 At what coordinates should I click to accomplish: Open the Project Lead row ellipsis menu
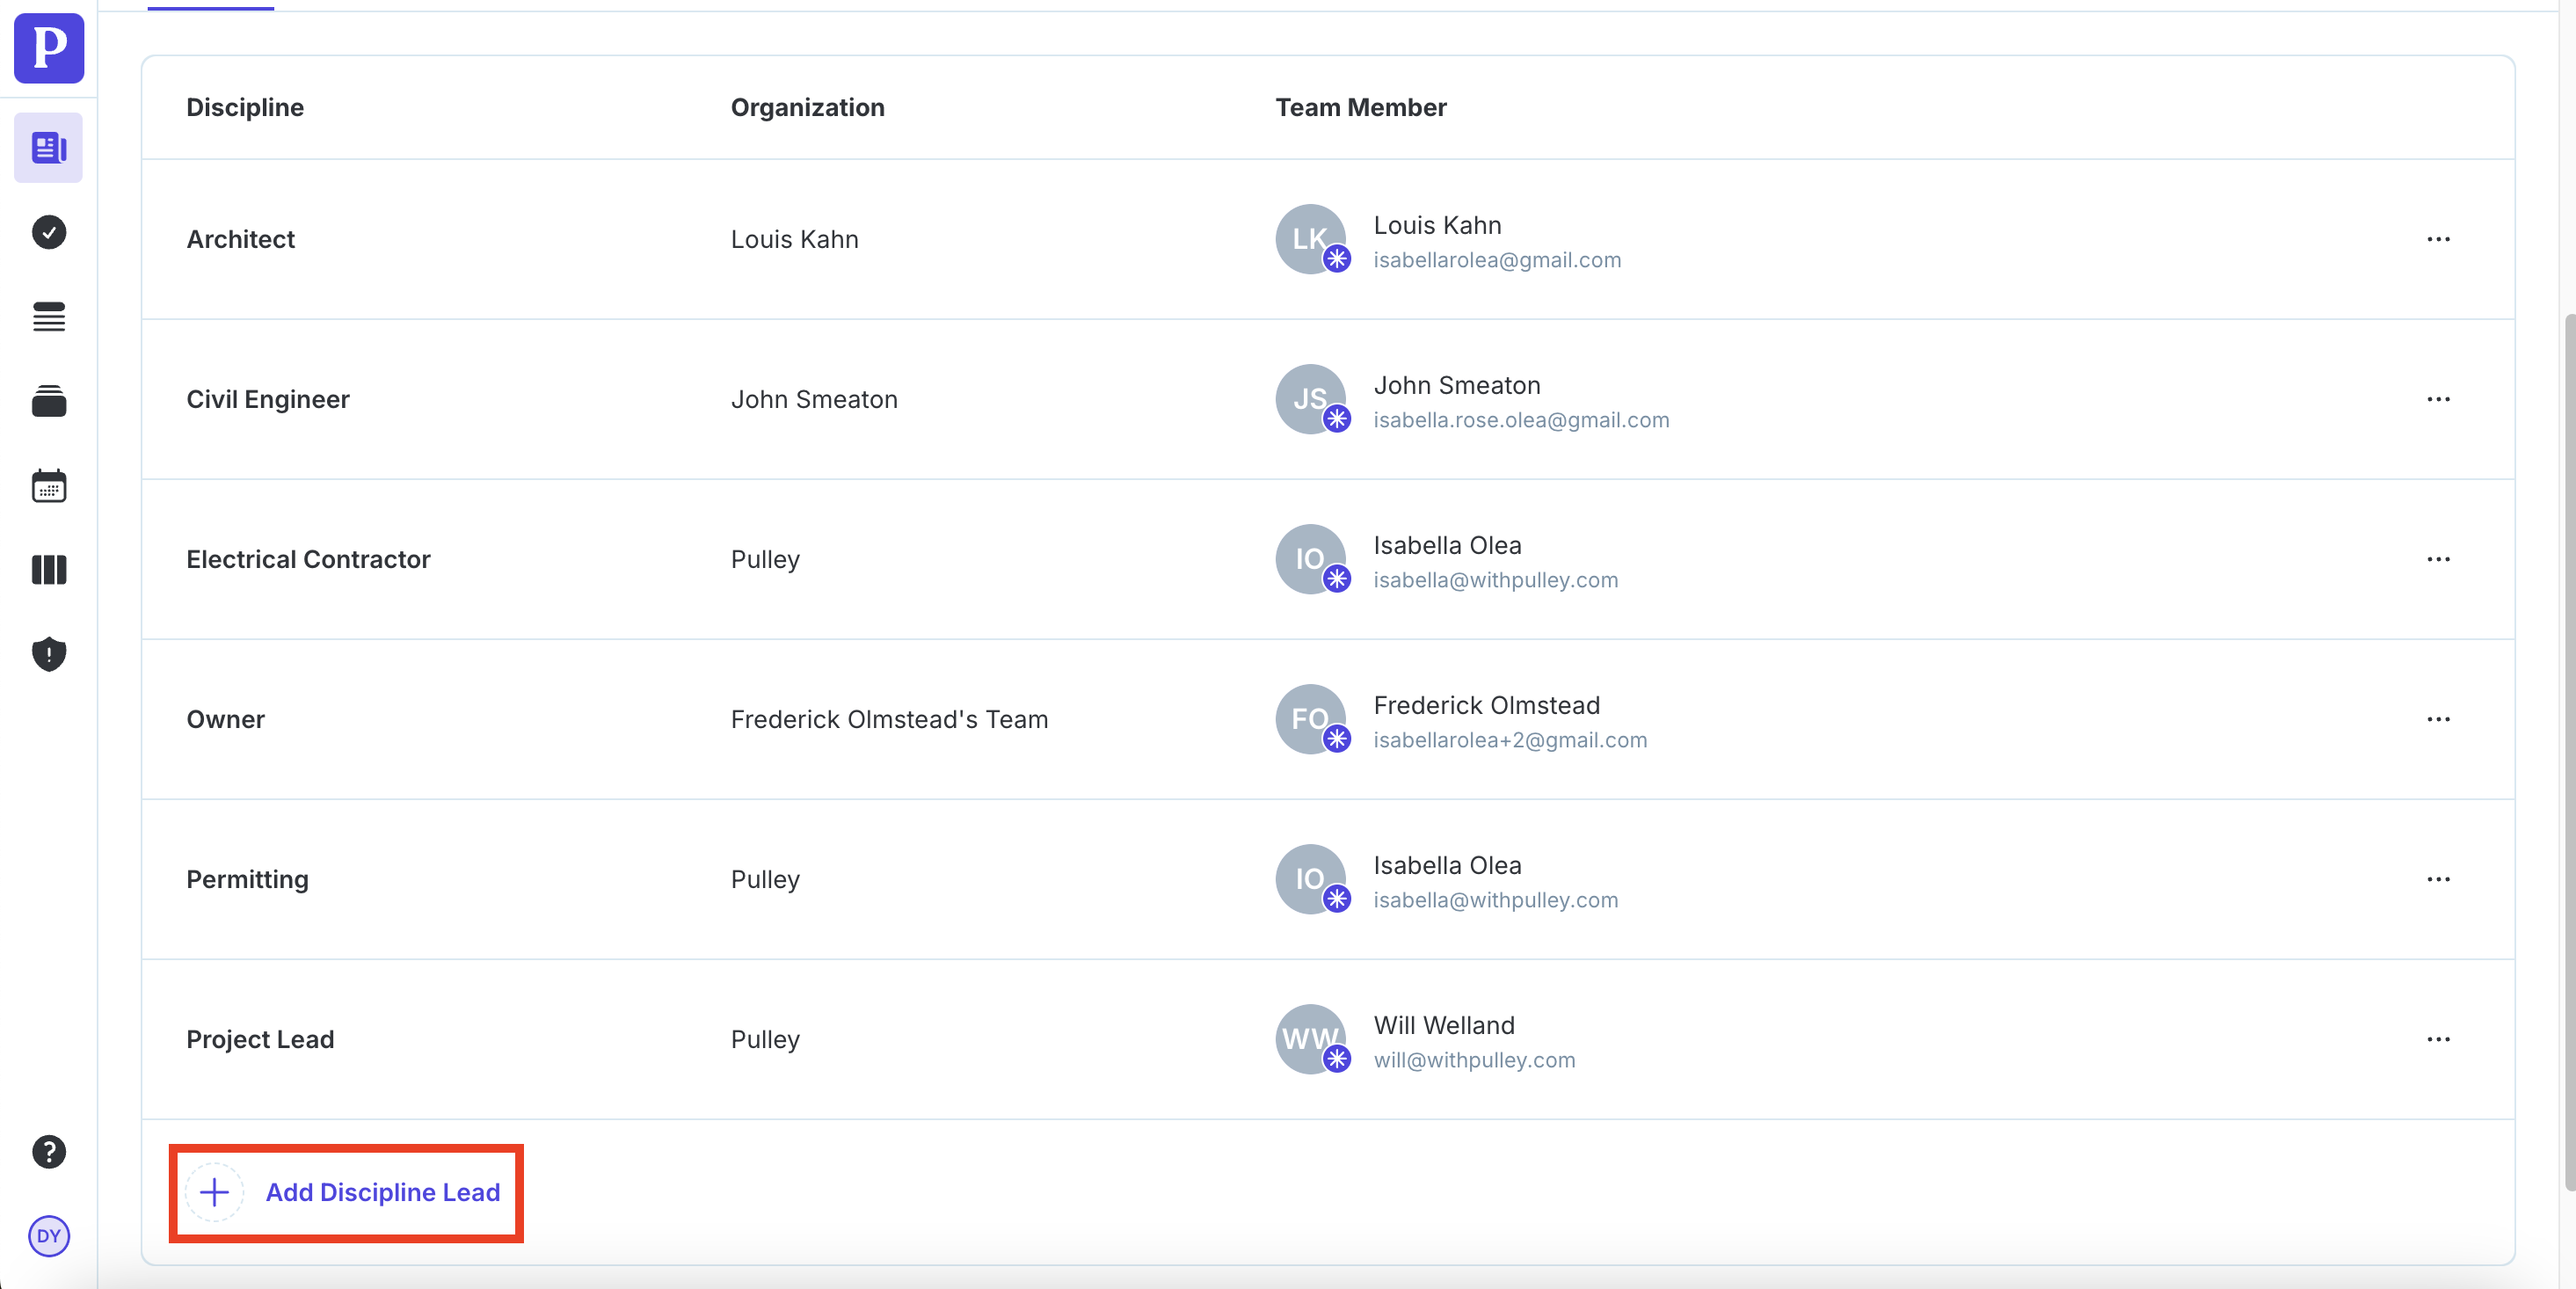pyautogui.click(x=2438, y=1039)
